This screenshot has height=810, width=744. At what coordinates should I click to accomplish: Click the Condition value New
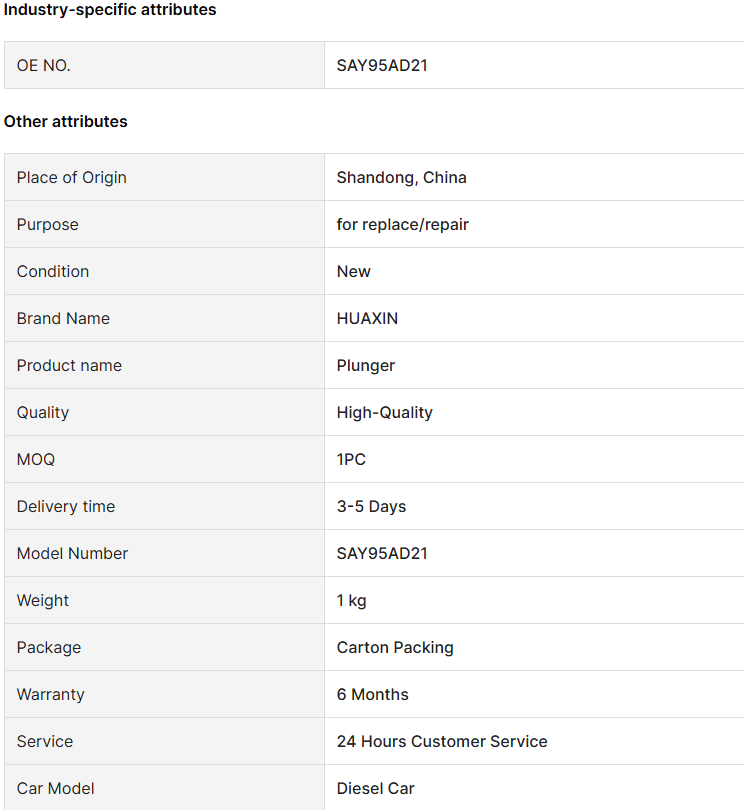(x=353, y=271)
